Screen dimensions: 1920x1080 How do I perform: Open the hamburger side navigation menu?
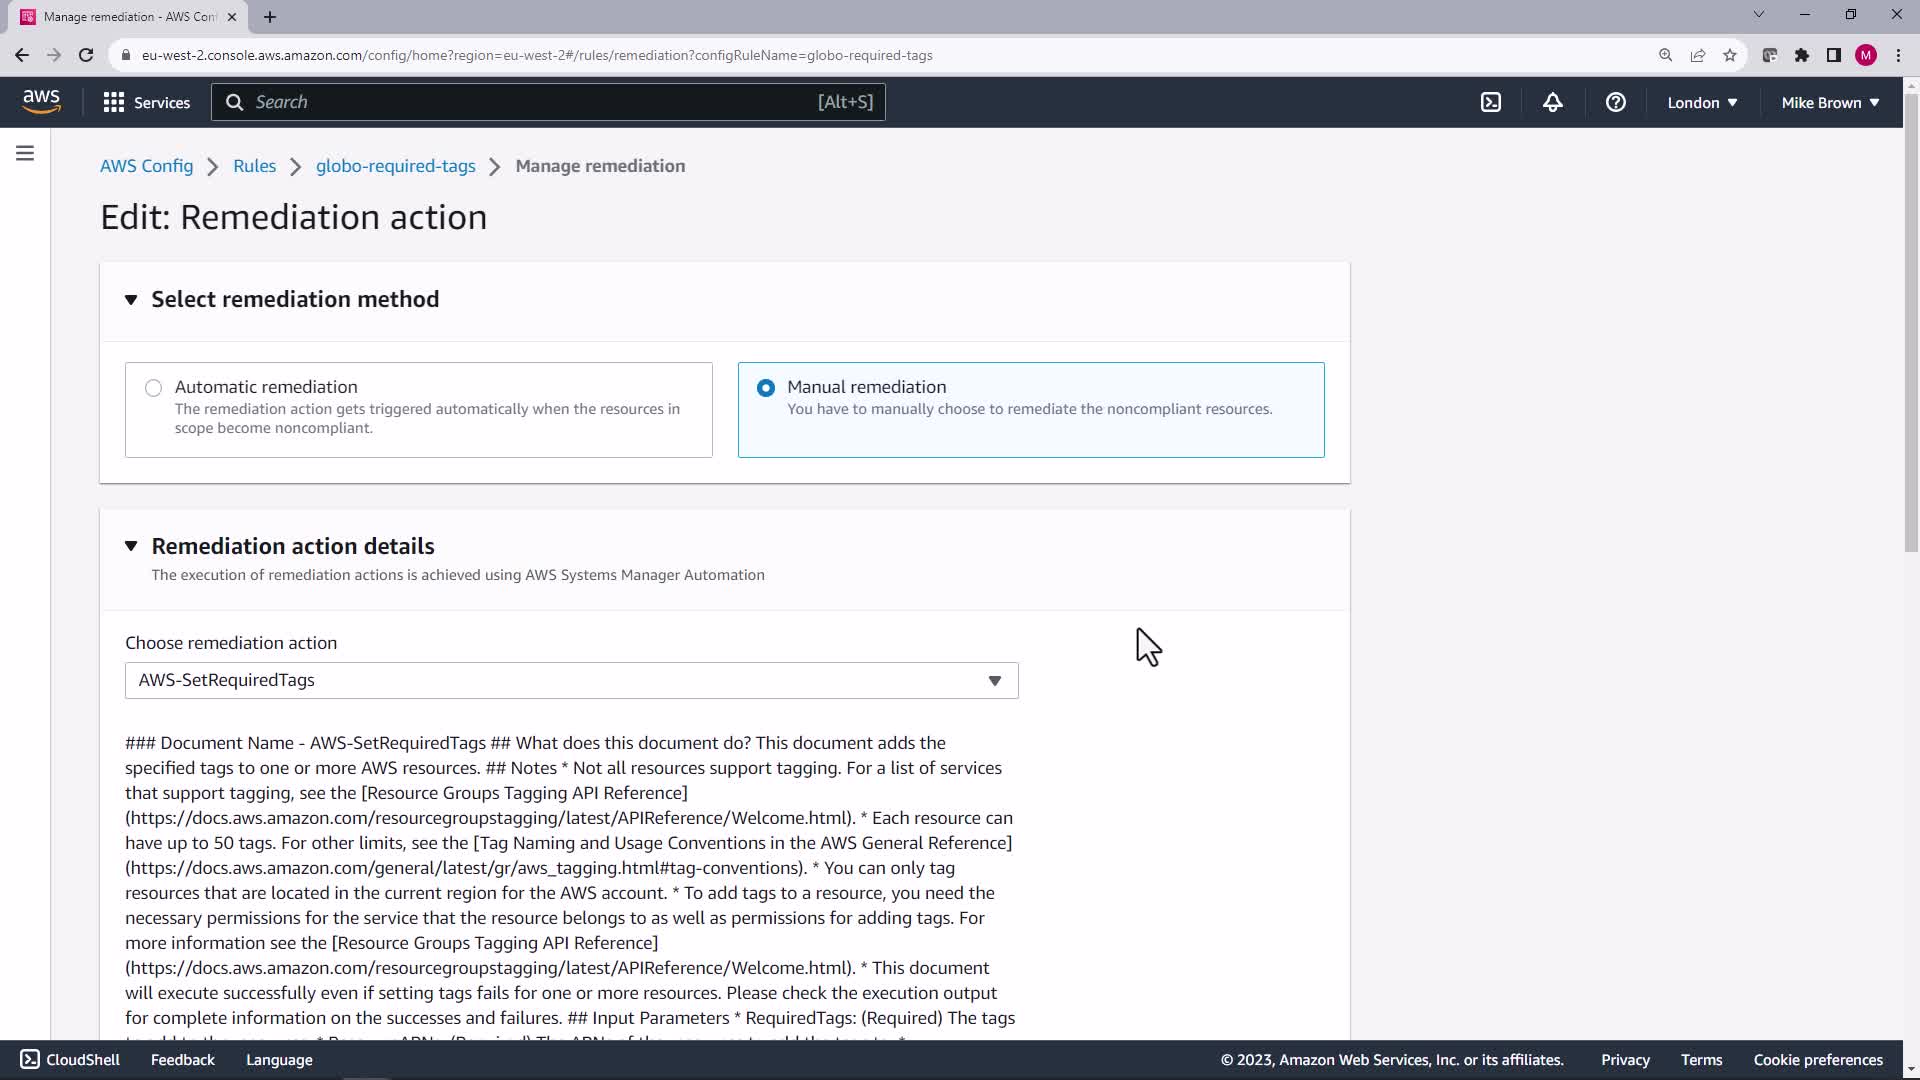[x=25, y=153]
